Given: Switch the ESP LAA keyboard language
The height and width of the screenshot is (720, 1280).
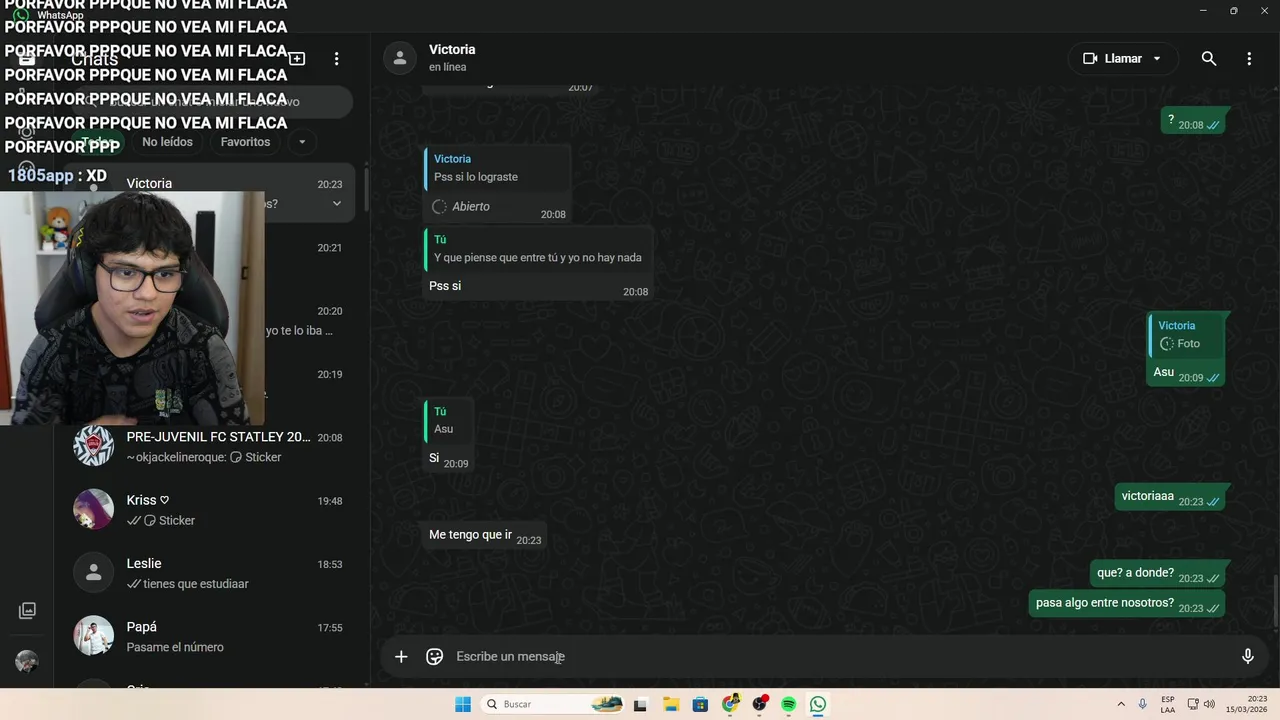Looking at the screenshot, I should click(1168, 704).
